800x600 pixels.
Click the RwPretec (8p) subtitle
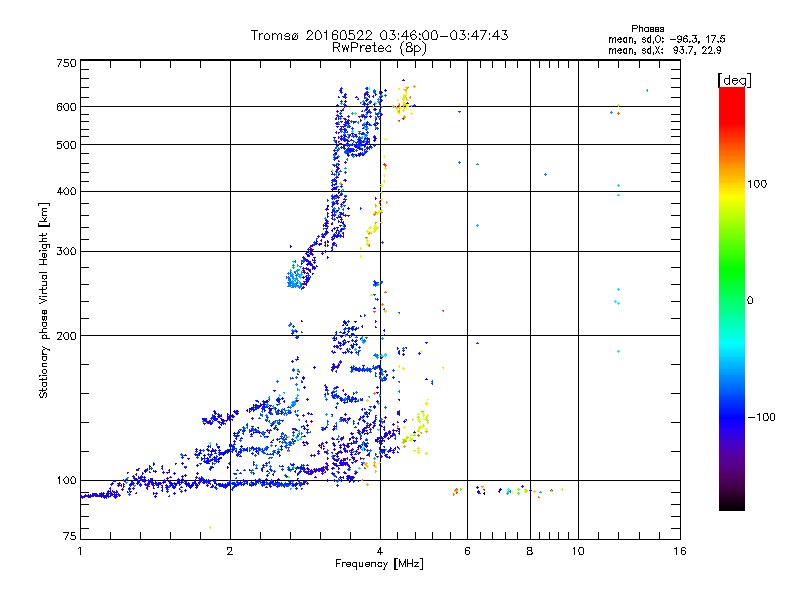point(379,47)
